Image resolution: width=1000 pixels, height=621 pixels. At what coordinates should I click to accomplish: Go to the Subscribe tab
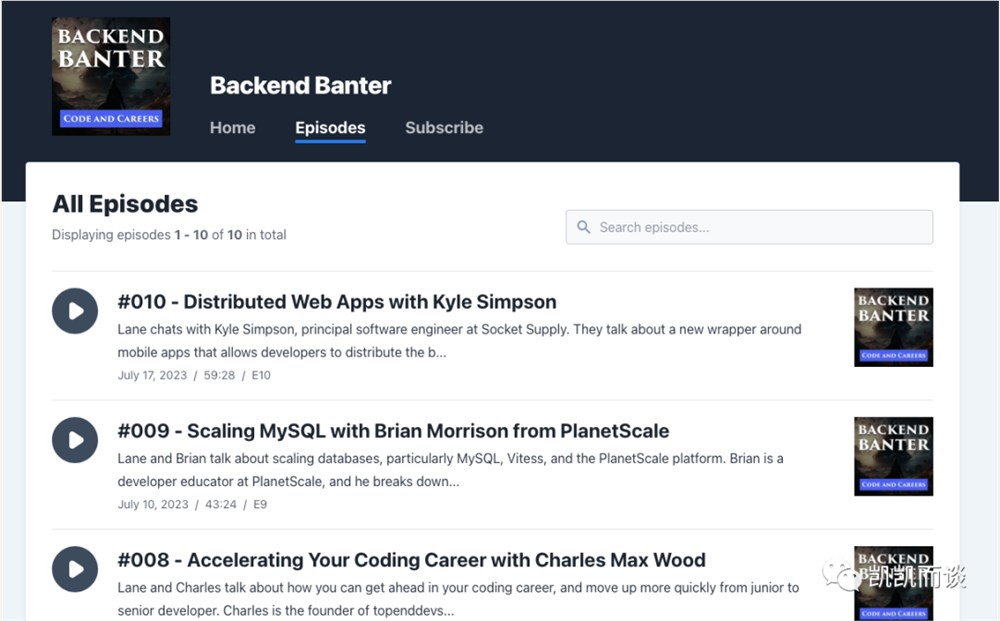(x=445, y=128)
